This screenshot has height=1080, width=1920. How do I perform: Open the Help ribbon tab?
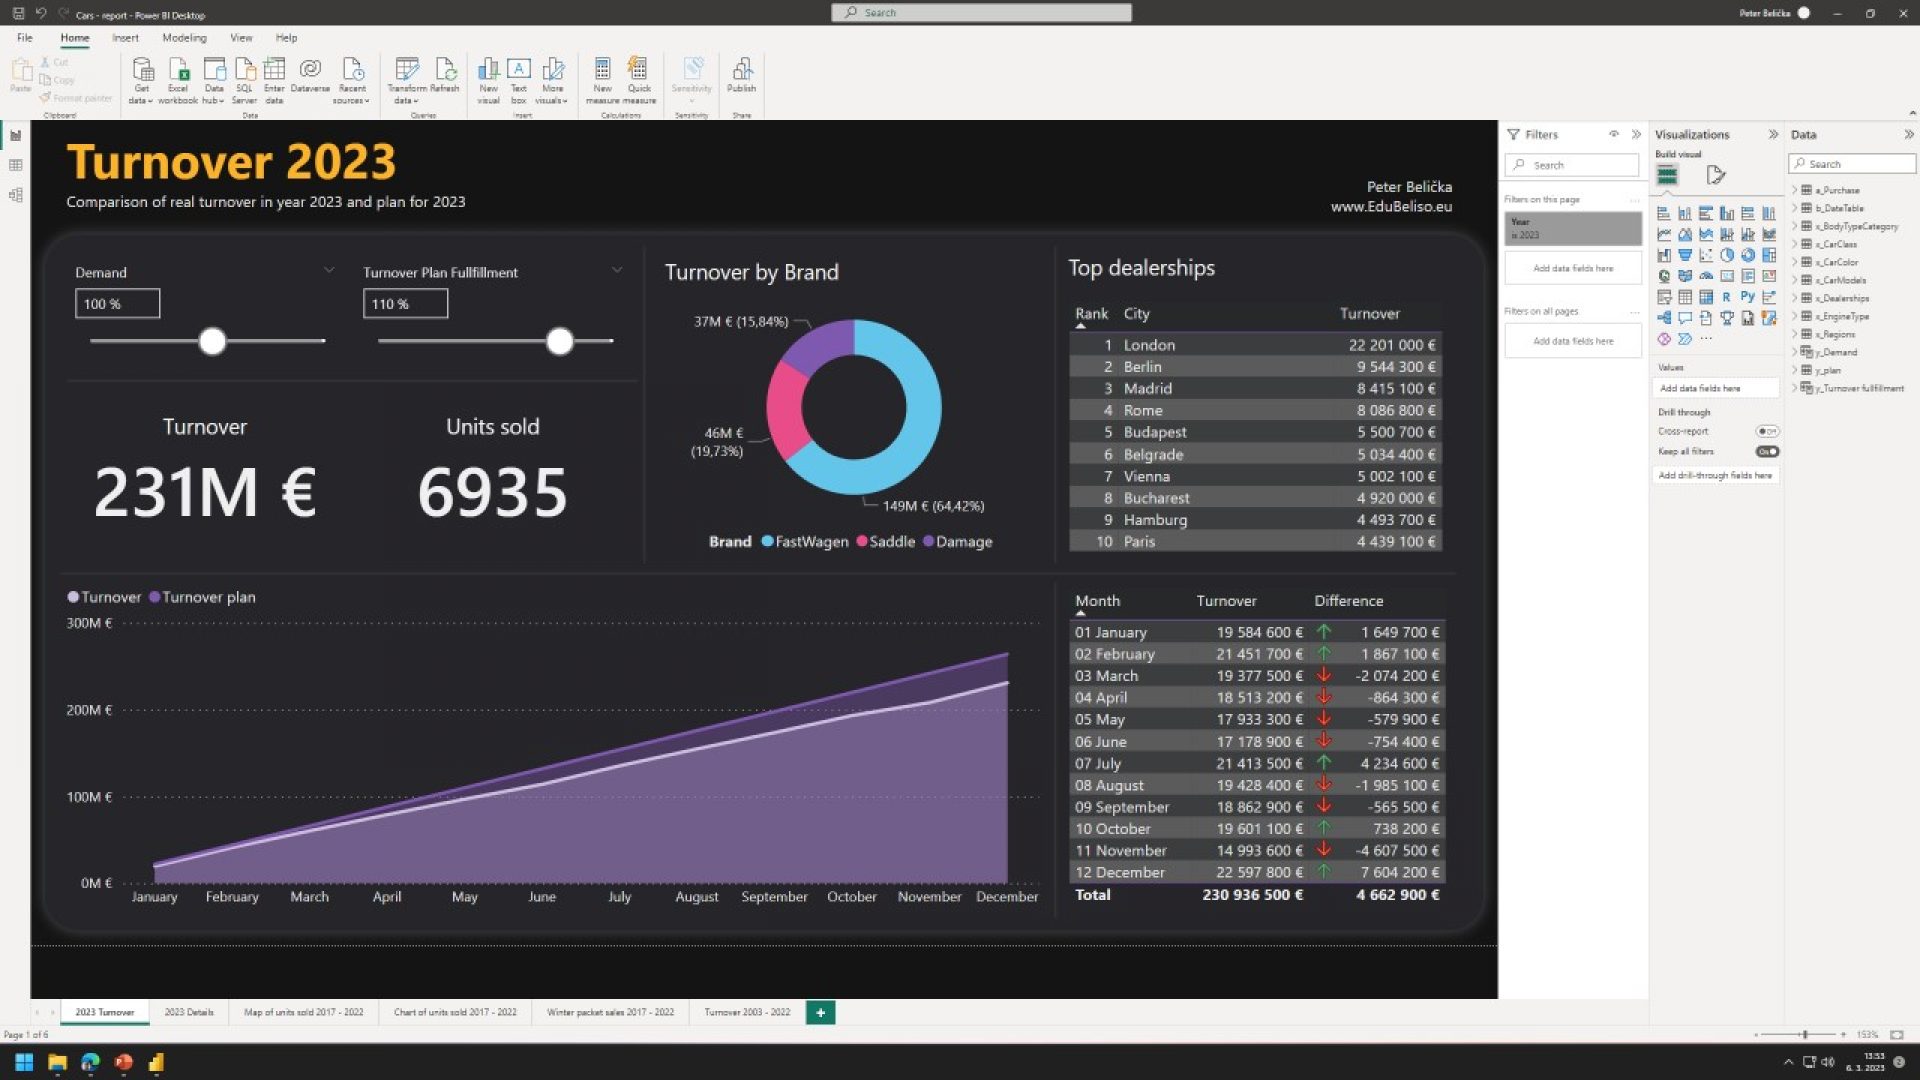pyautogui.click(x=286, y=38)
